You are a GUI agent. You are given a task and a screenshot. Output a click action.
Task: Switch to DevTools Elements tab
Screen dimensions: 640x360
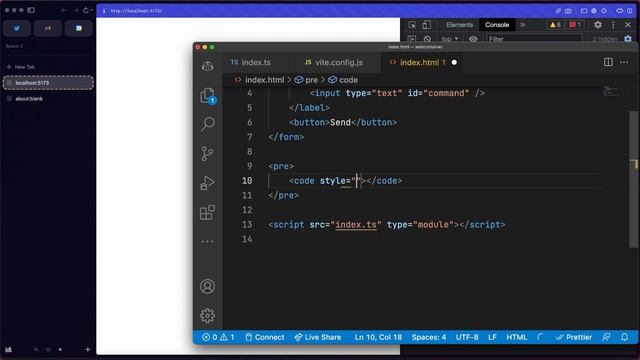coord(460,25)
